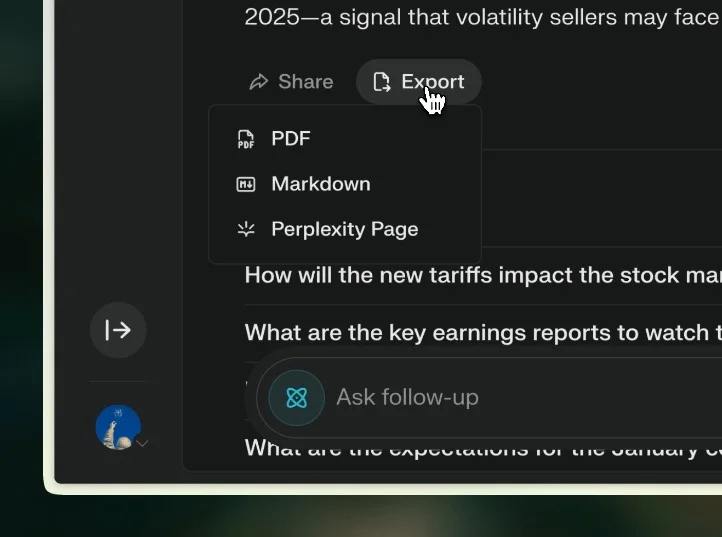Expand the chevron beside the profile avatar
Viewport: 722px width, 537px height.
[x=143, y=443]
